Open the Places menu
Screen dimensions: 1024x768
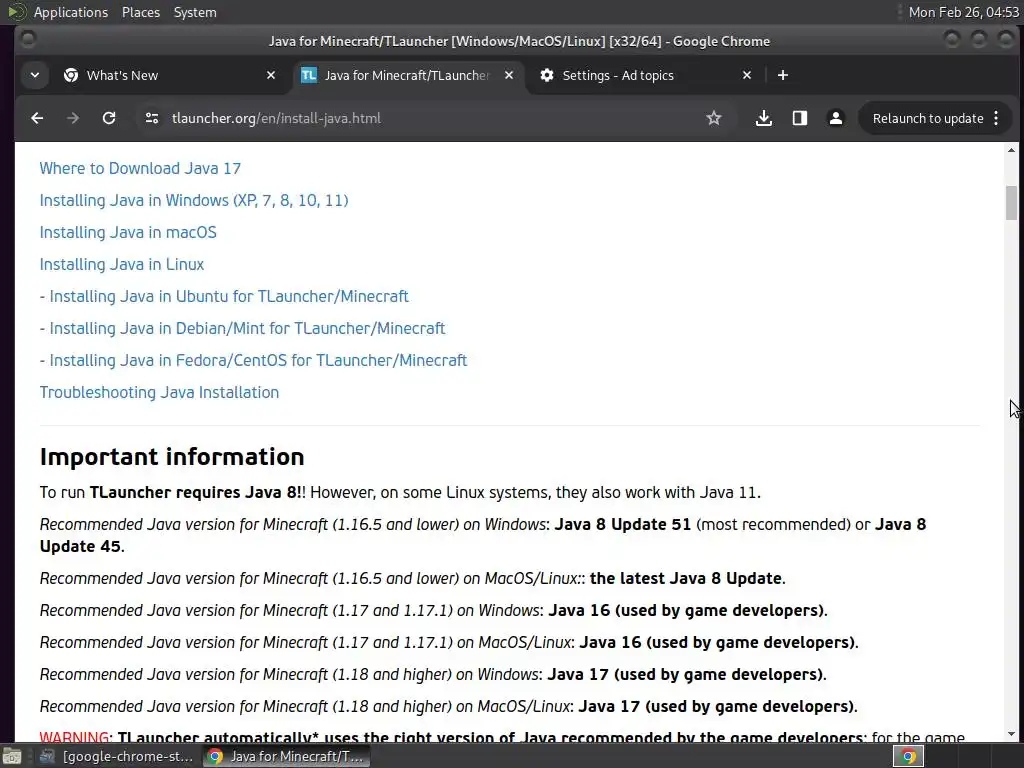coord(140,12)
